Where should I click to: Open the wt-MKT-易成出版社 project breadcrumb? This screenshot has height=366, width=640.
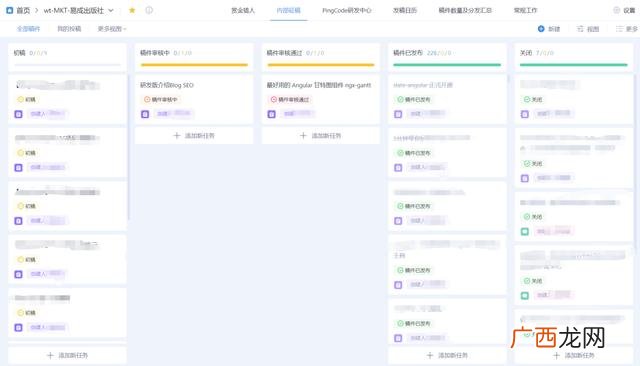[74, 11]
